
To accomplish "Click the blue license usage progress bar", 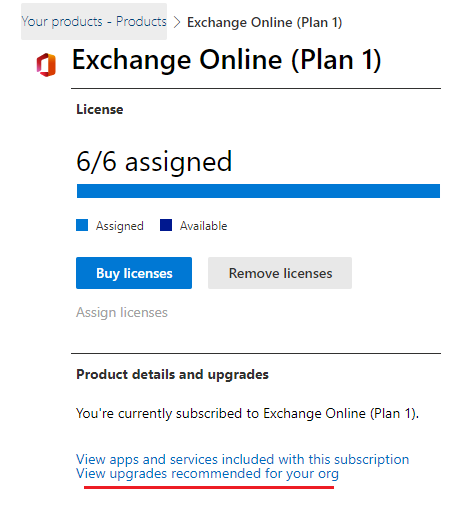I will (258, 191).
